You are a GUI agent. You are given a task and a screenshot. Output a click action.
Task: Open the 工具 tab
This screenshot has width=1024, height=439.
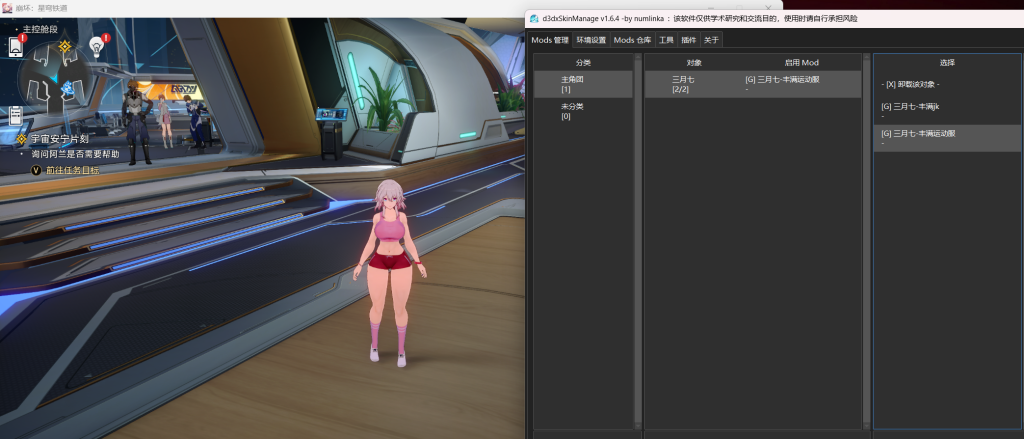tap(666, 40)
